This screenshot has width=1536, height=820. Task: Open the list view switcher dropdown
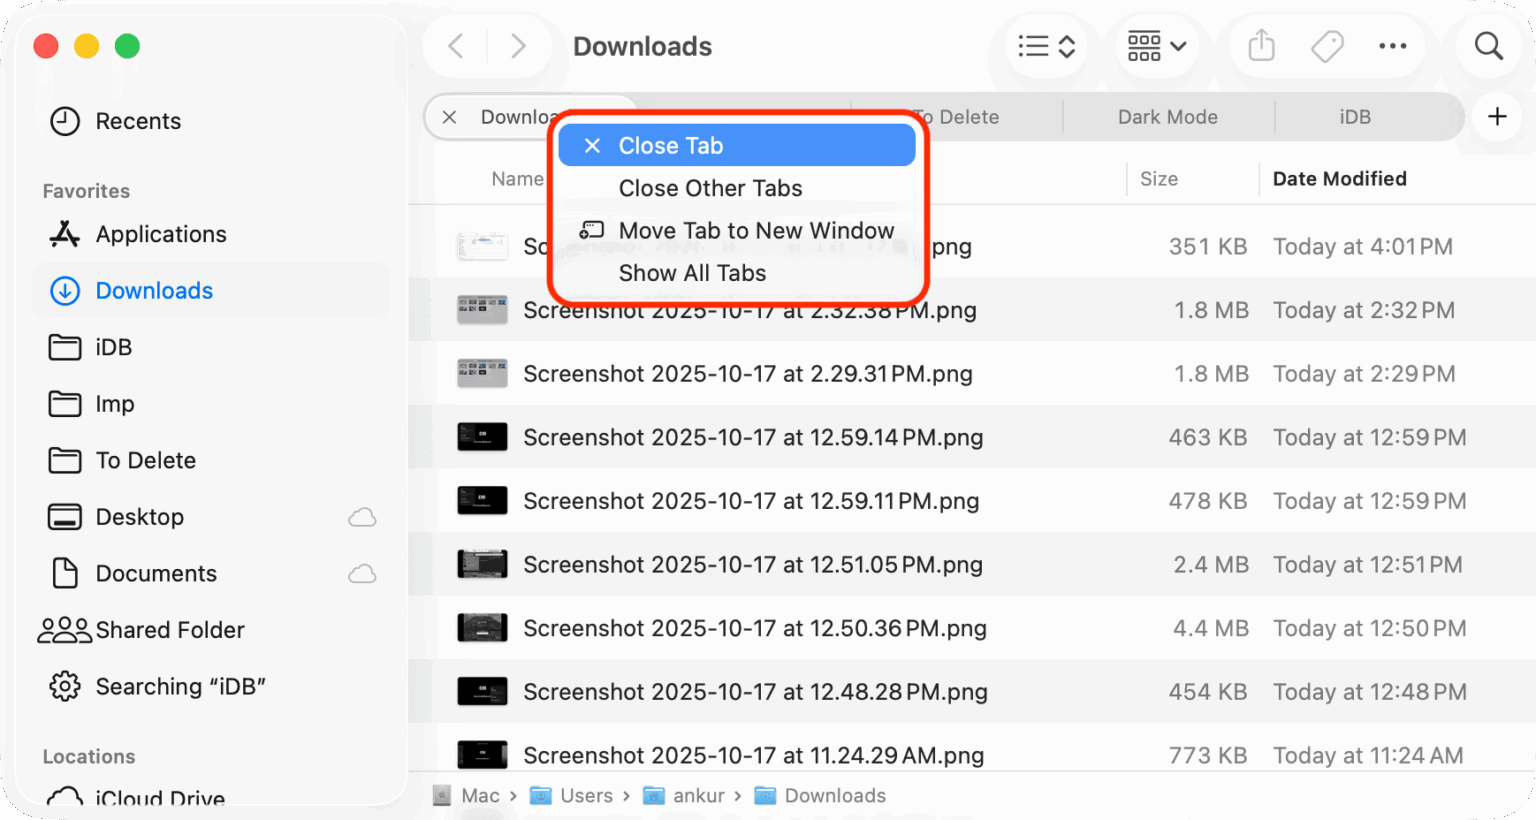pos(1046,46)
